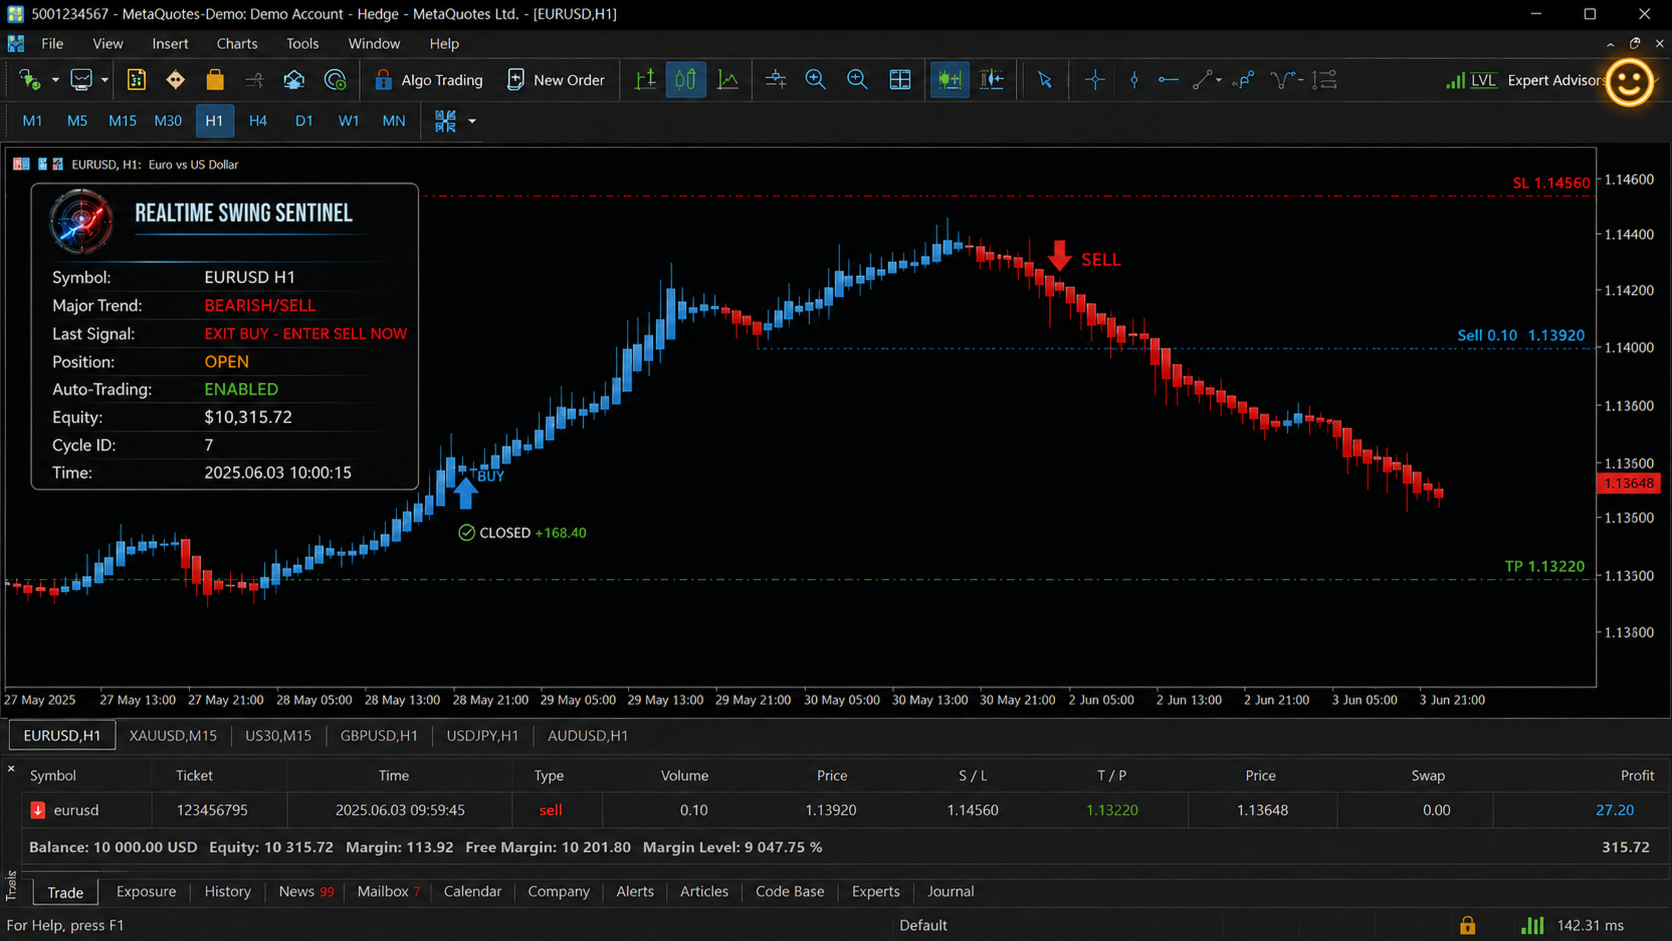This screenshot has height=941, width=1672.
Task: Open the Journal tab
Action: (950, 891)
